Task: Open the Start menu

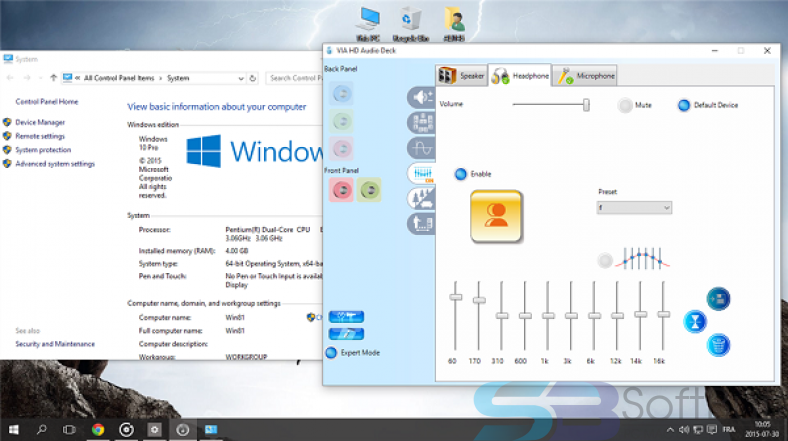Action: 14,429
